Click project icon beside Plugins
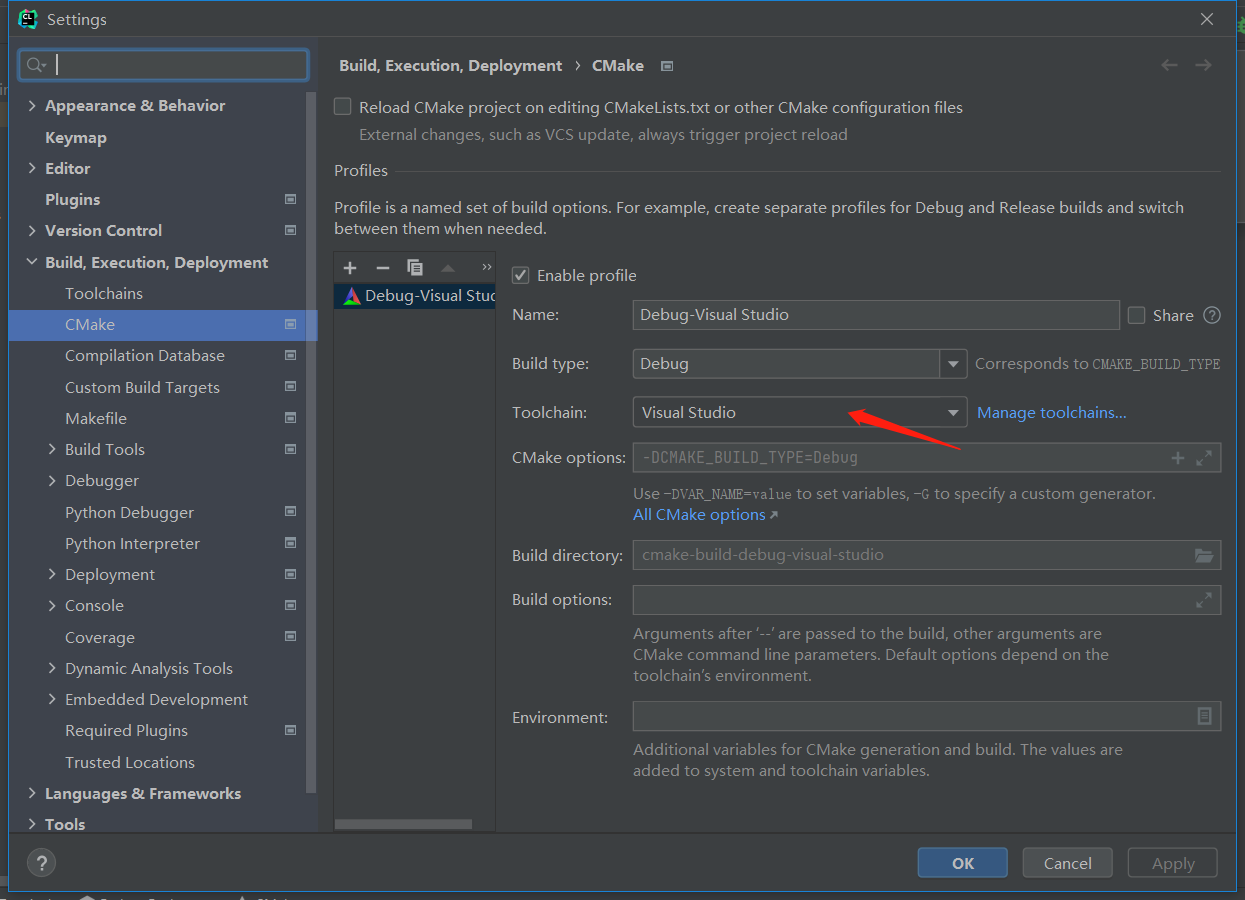The image size is (1245, 900). click(290, 199)
